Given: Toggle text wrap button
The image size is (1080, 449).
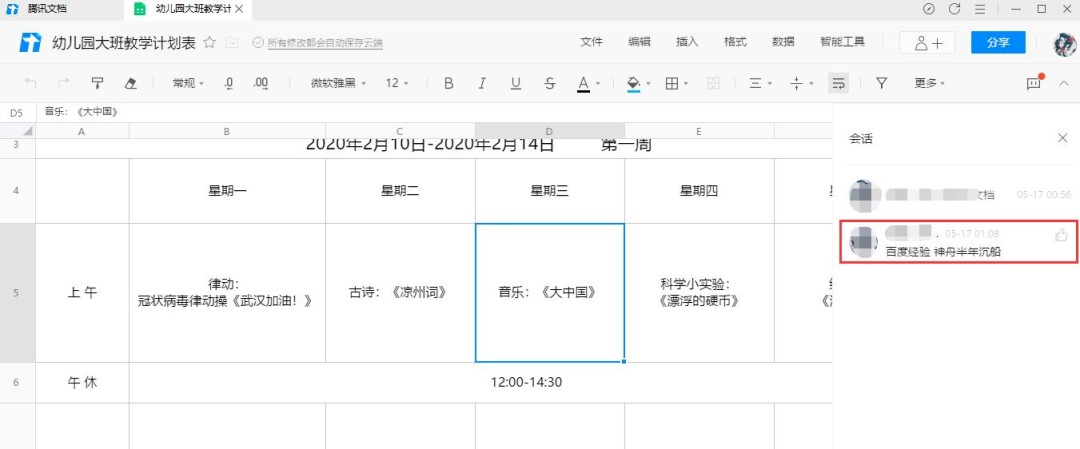Looking at the screenshot, I should [x=838, y=84].
